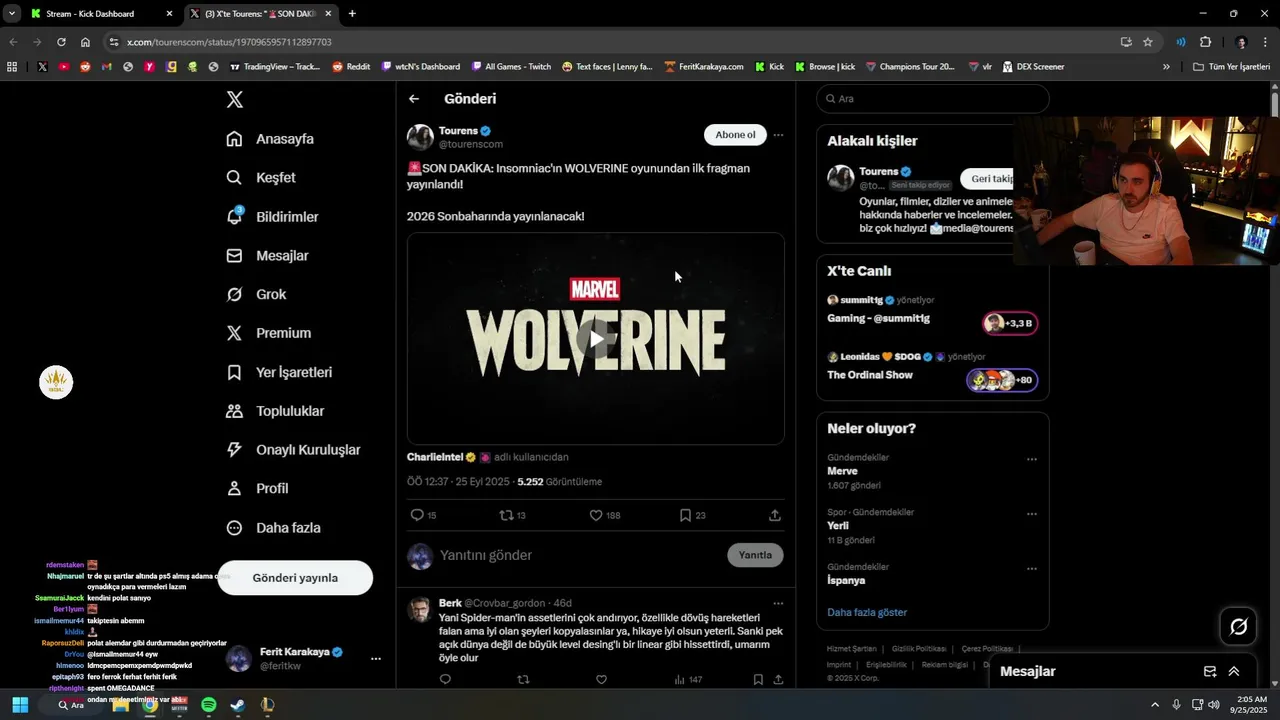Open Mesajlar from the left sidebar
The image size is (1280, 720).
pos(268,256)
